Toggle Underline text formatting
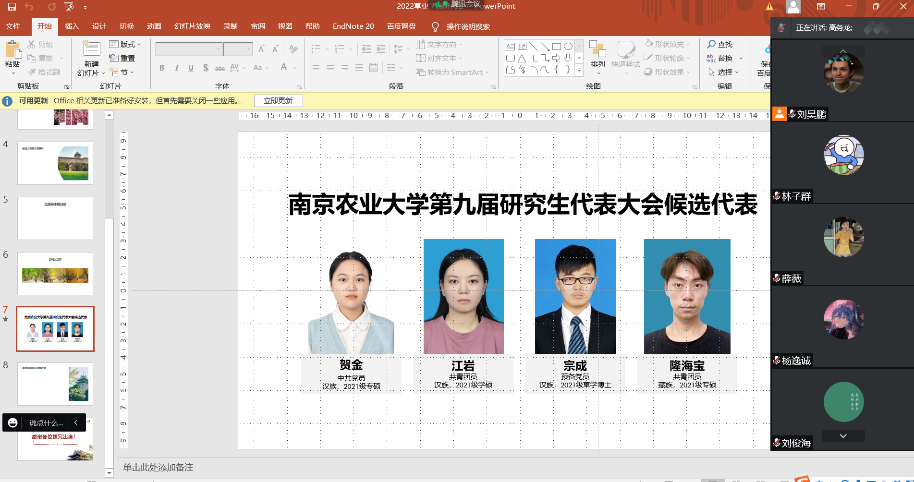The height and width of the screenshot is (482, 914). pyautogui.click(x=190, y=68)
